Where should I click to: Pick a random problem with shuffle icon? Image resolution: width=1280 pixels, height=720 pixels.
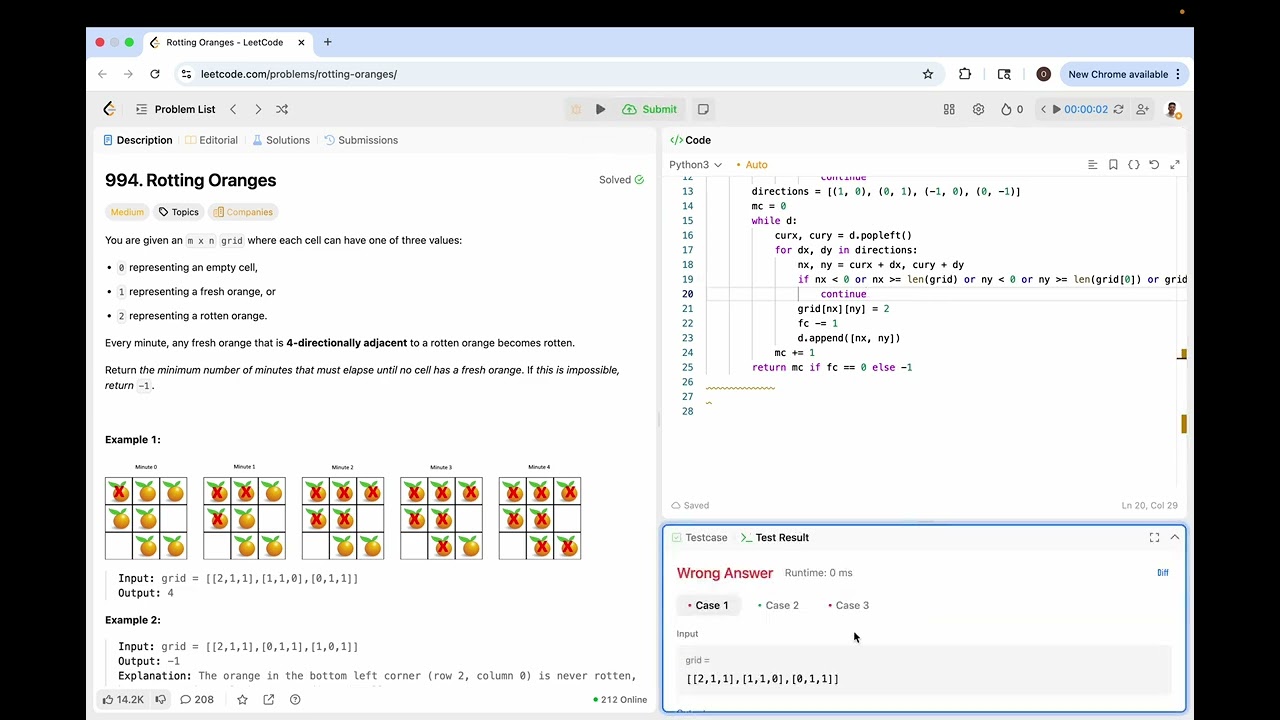coord(282,109)
